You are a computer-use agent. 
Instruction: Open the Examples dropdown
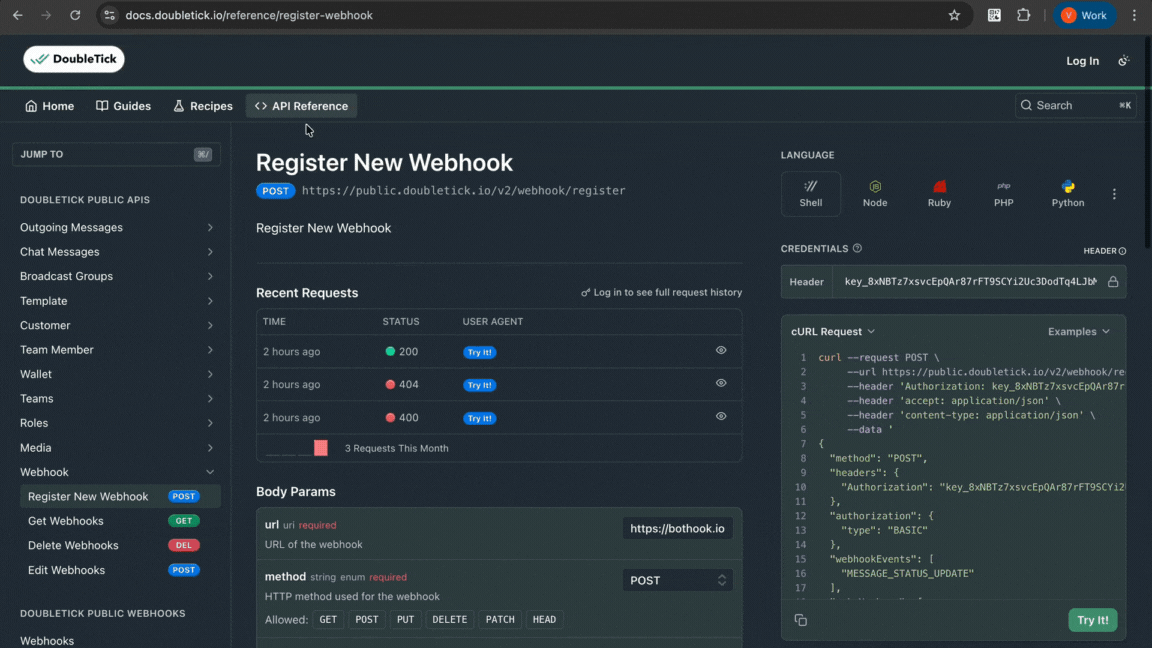[x=1079, y=332]
